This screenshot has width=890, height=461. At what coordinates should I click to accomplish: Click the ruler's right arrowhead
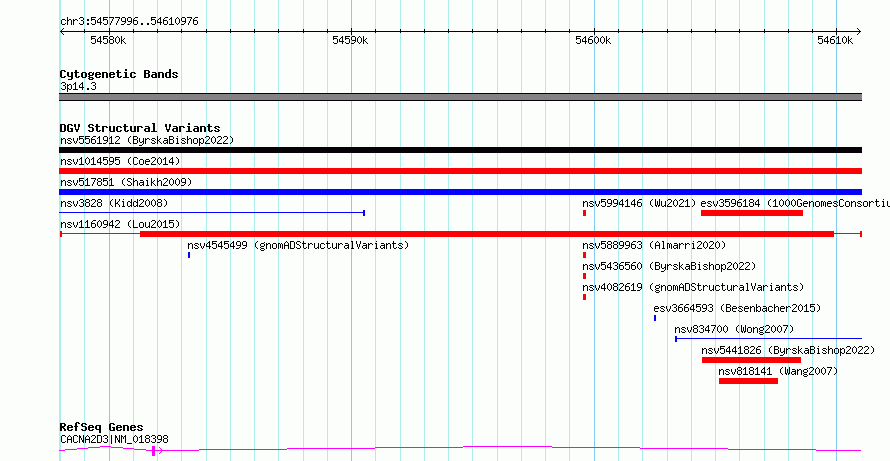(859, 31)
